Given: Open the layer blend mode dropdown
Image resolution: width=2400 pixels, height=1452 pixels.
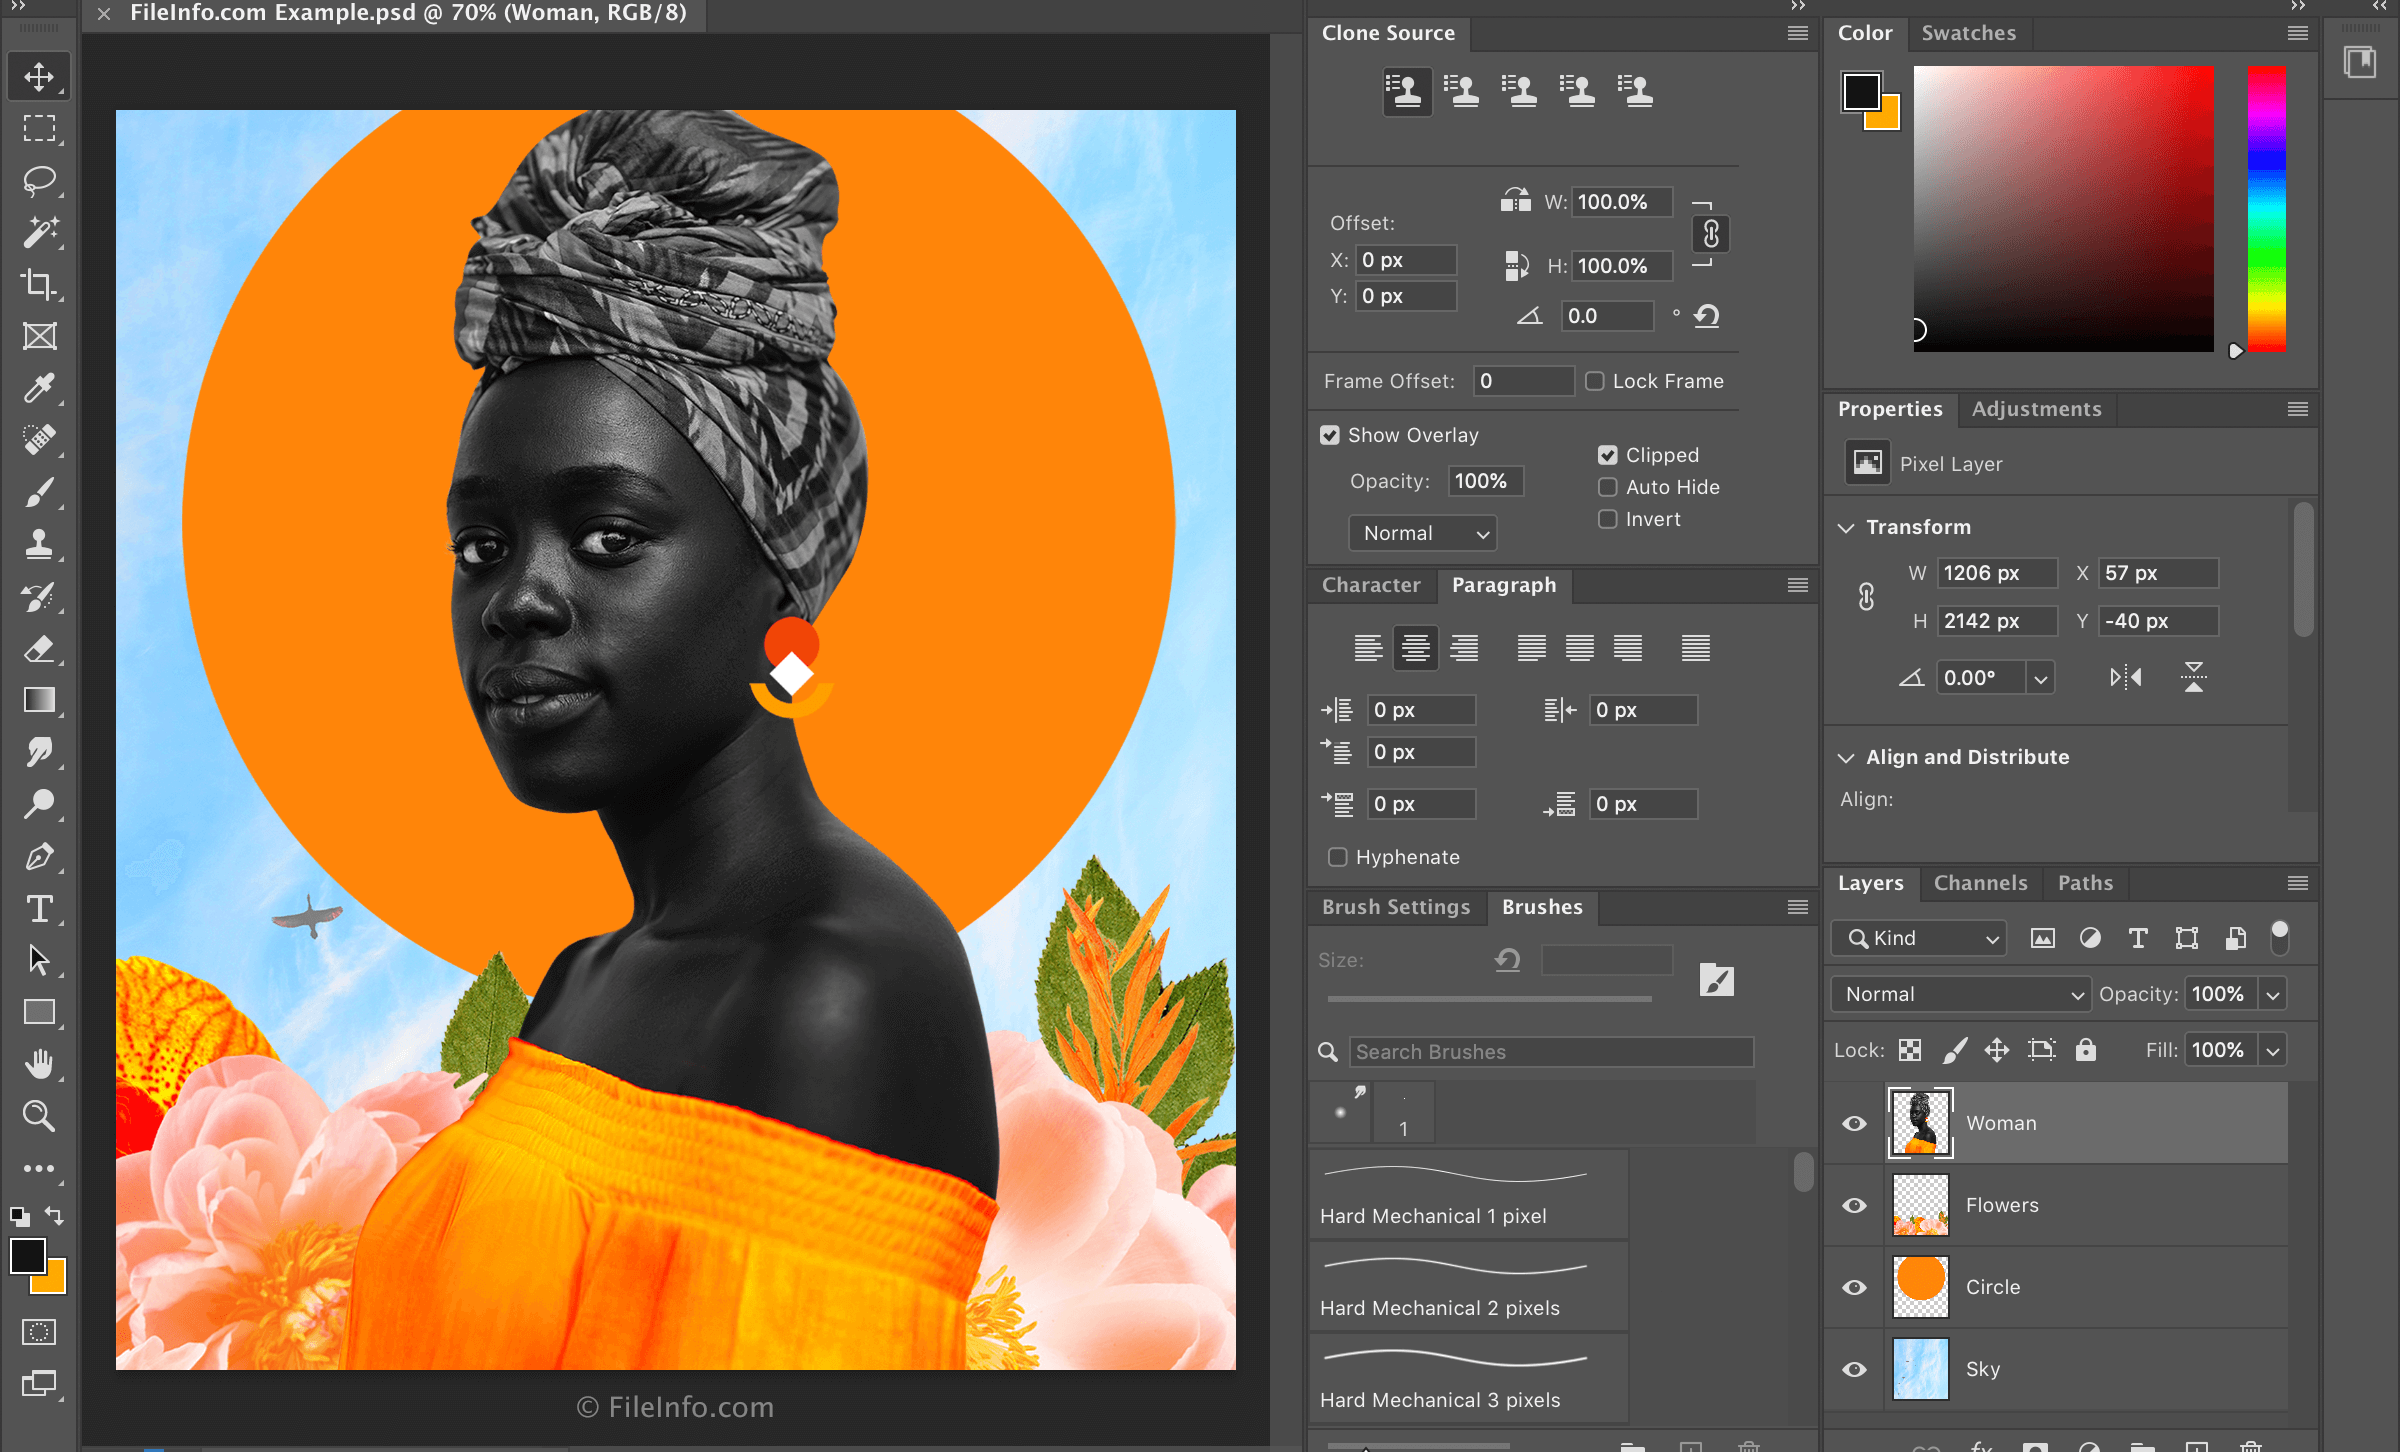Looking at the screenshot, I should [1960, 994].
